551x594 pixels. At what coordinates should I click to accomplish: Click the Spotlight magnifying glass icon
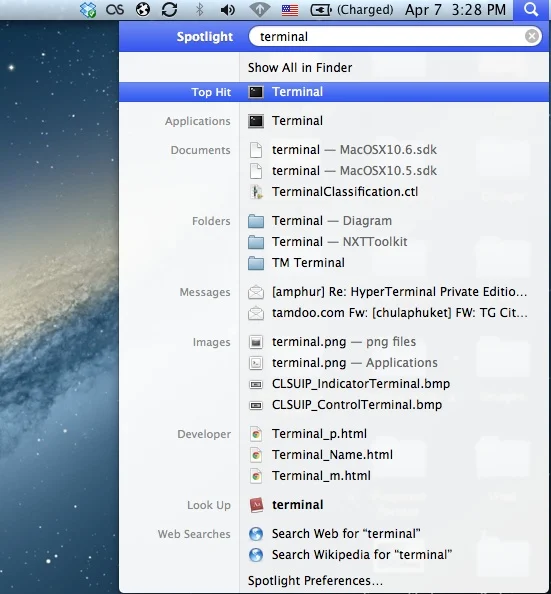point(531,9)
